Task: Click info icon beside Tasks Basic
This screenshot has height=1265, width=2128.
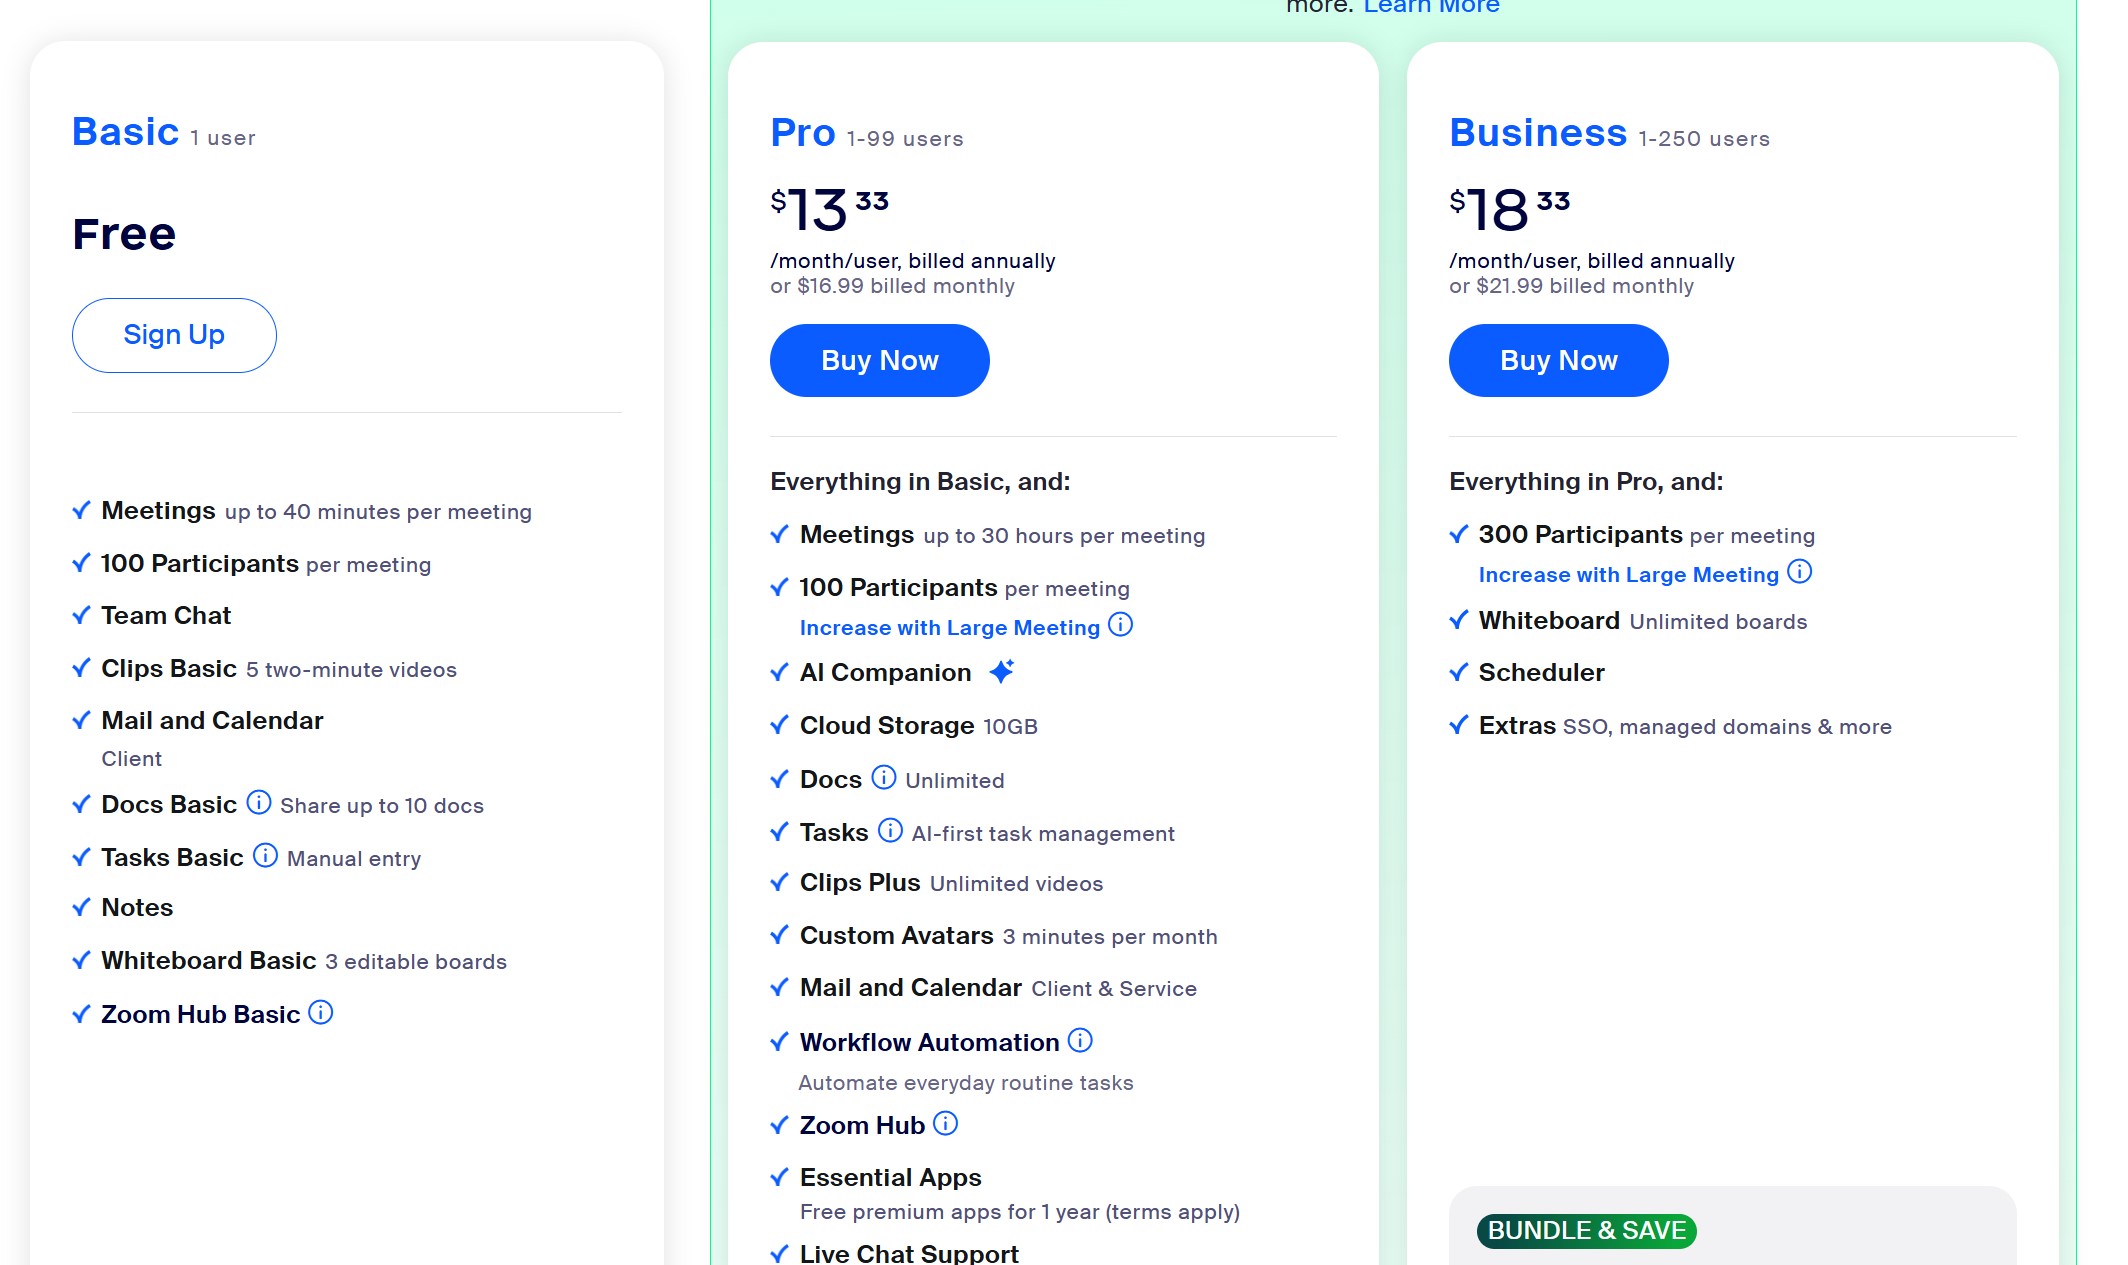Action: [265, 856]
